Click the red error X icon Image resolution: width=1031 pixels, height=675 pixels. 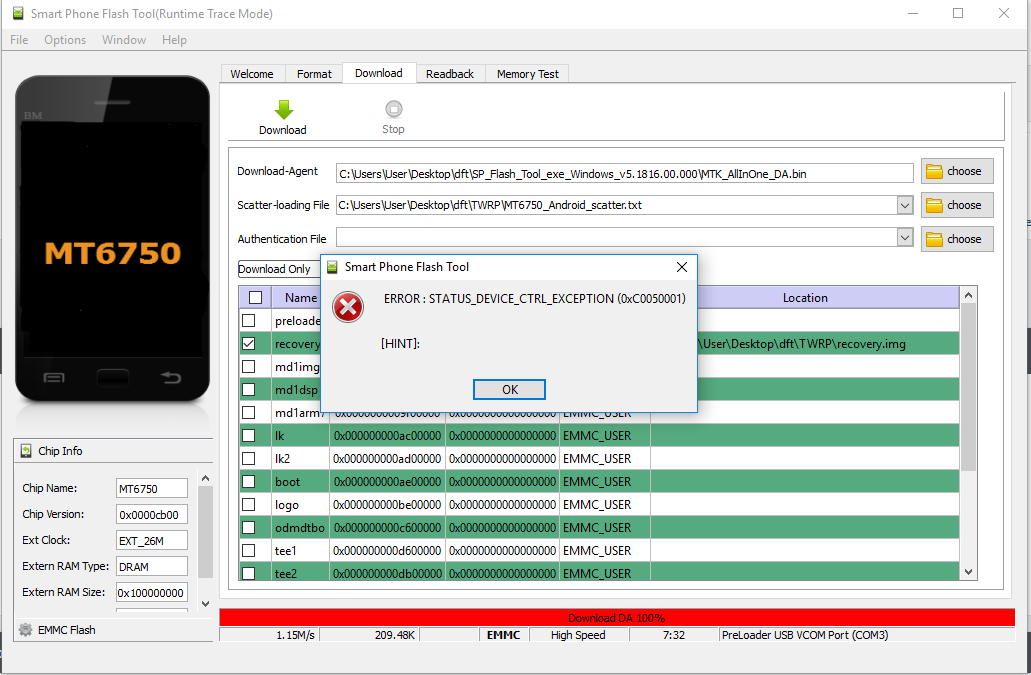tap(348, 307)
